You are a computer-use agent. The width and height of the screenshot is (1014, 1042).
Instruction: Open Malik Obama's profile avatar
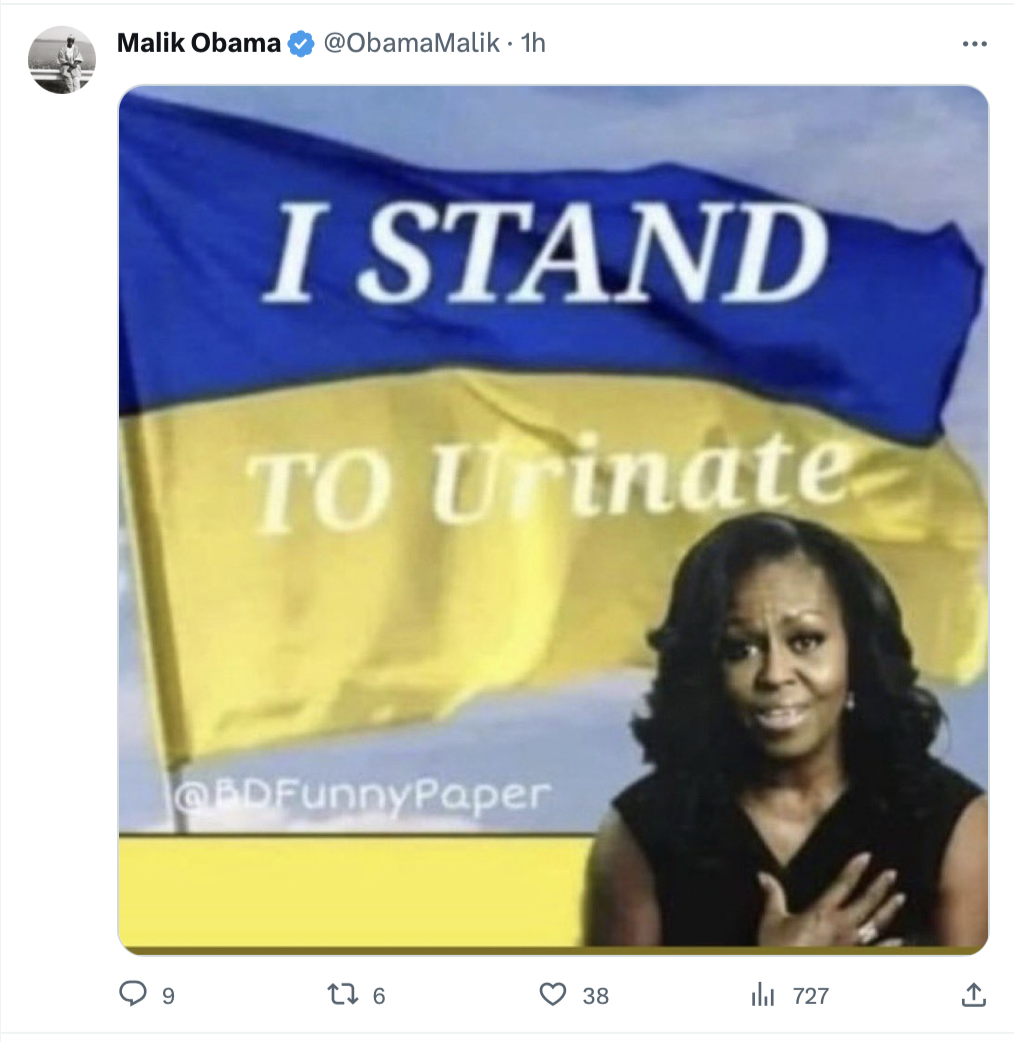pos(62,60)
